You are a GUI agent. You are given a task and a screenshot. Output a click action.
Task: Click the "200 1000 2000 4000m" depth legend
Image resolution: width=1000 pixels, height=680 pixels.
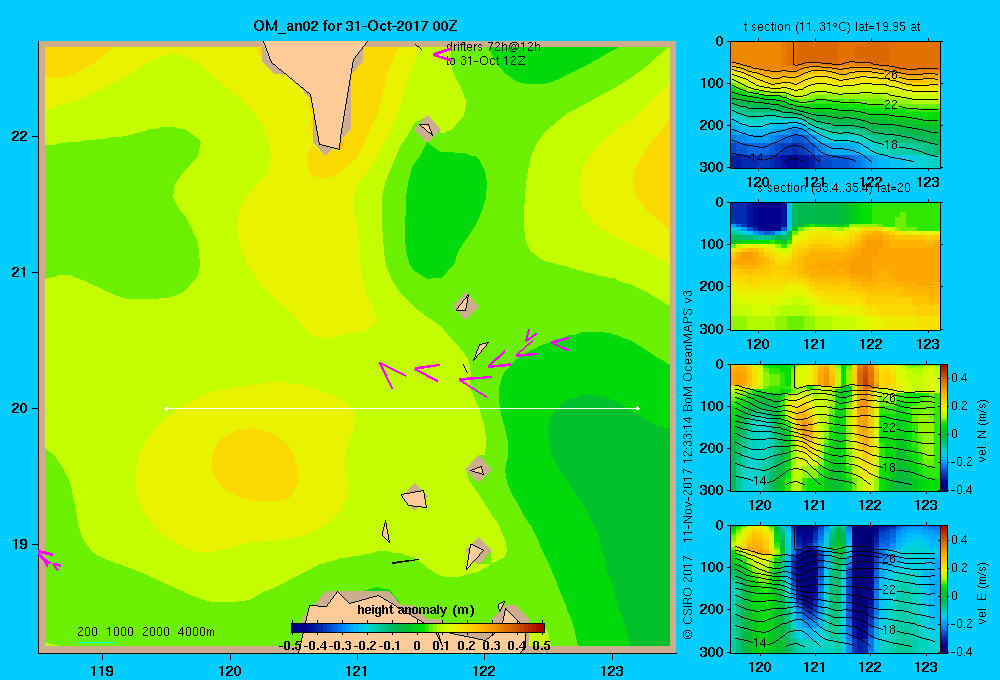pyautogui.click(x=145, y=632)
